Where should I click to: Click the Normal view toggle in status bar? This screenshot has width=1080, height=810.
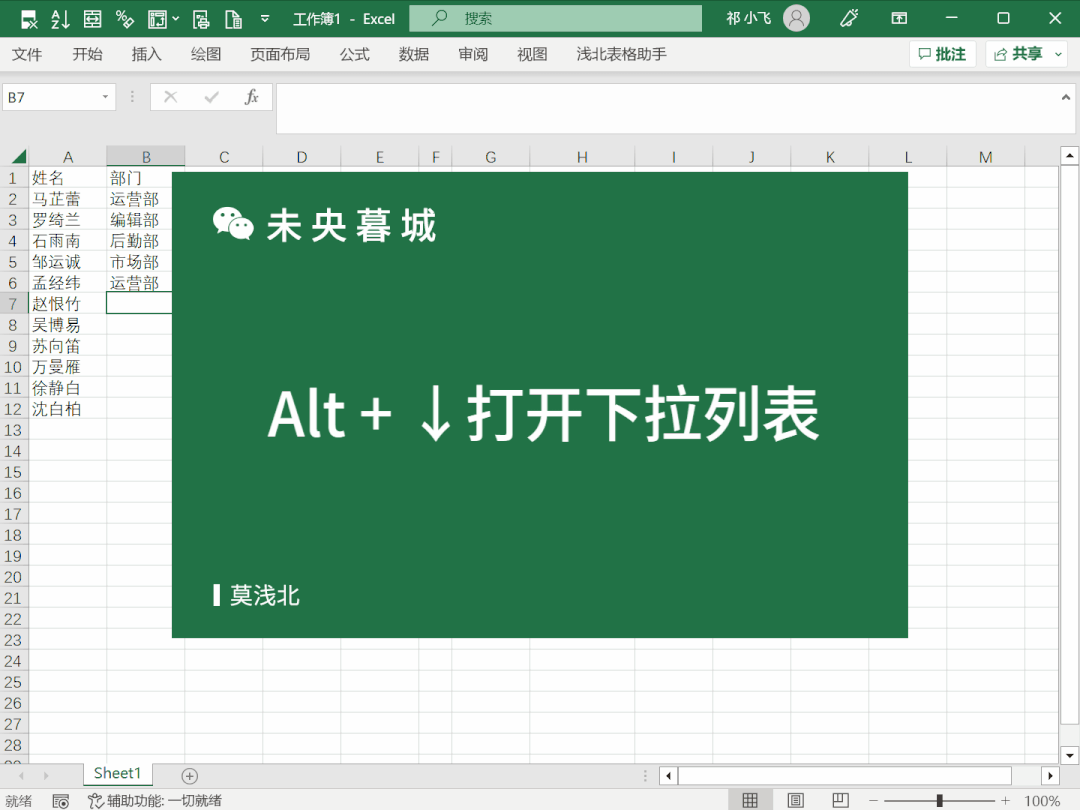pos(750,800)
